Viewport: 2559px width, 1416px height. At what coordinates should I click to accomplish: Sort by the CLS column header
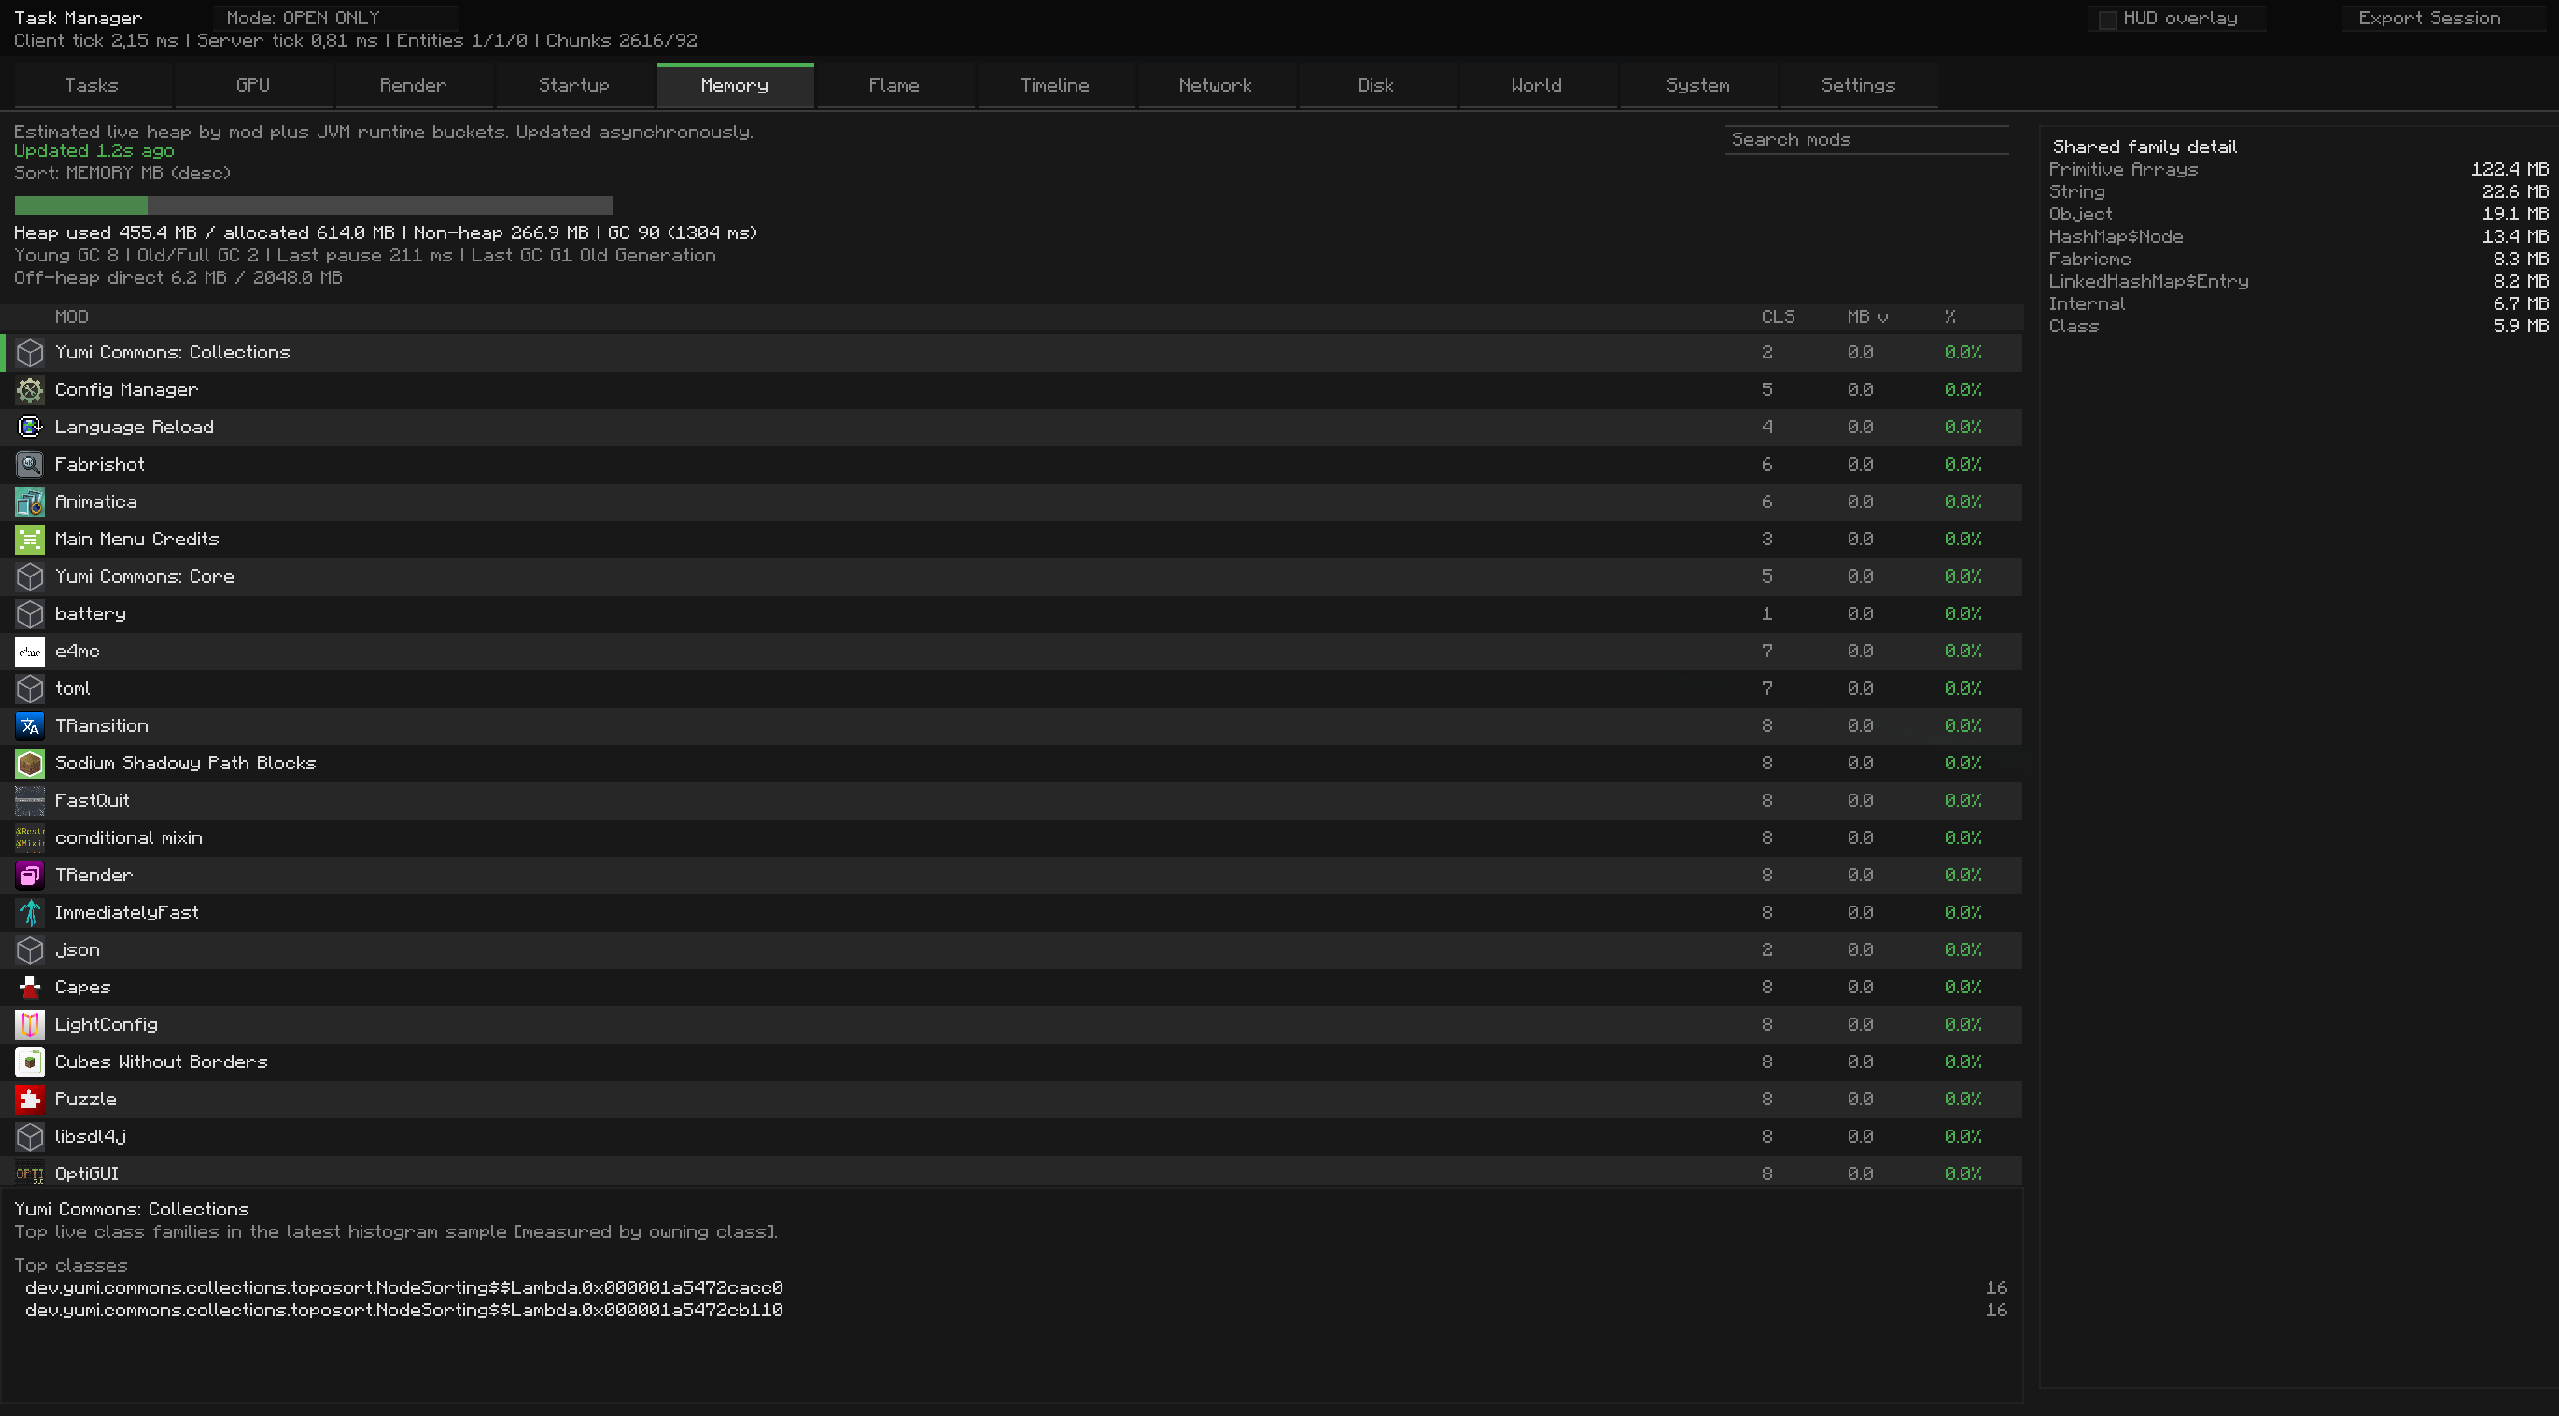pyautogui.click(x=1778, y=317)
